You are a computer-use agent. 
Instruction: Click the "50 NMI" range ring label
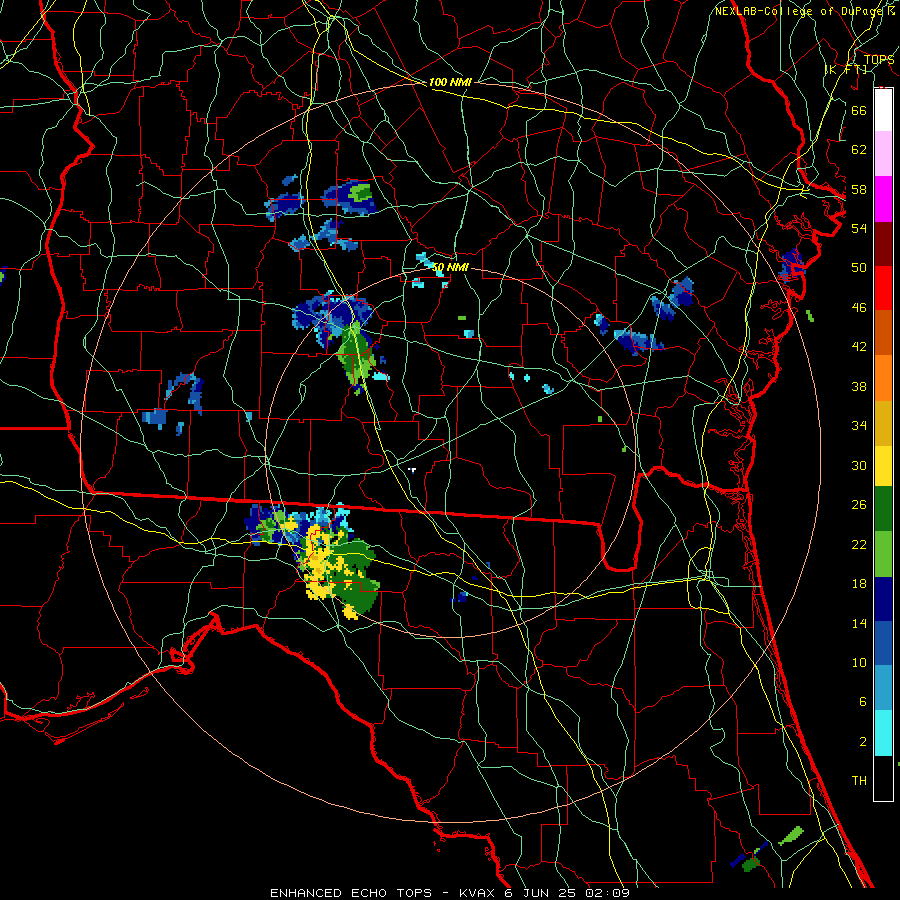coord(450,267)
